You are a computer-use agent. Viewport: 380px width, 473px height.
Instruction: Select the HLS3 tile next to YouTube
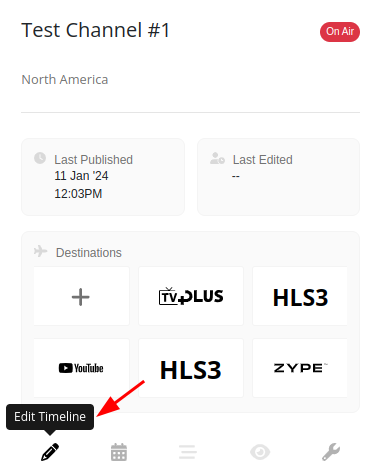click(191, 368)
